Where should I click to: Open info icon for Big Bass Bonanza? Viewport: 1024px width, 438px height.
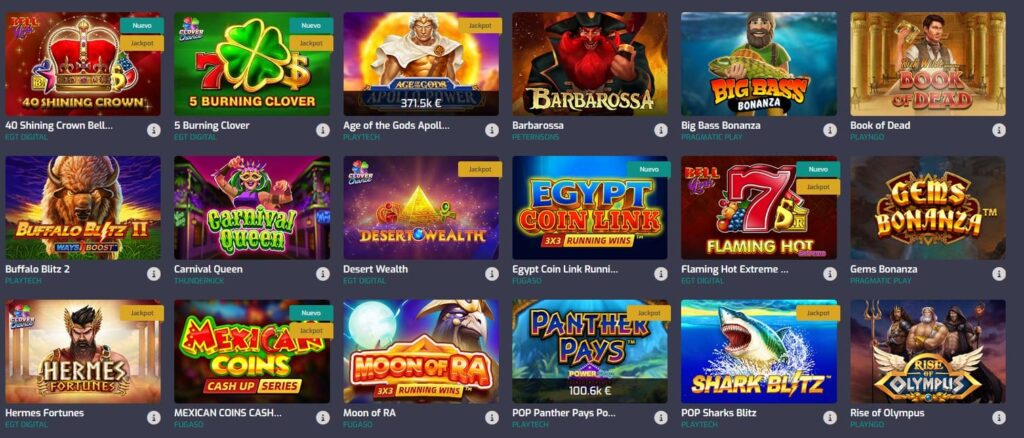829,130
